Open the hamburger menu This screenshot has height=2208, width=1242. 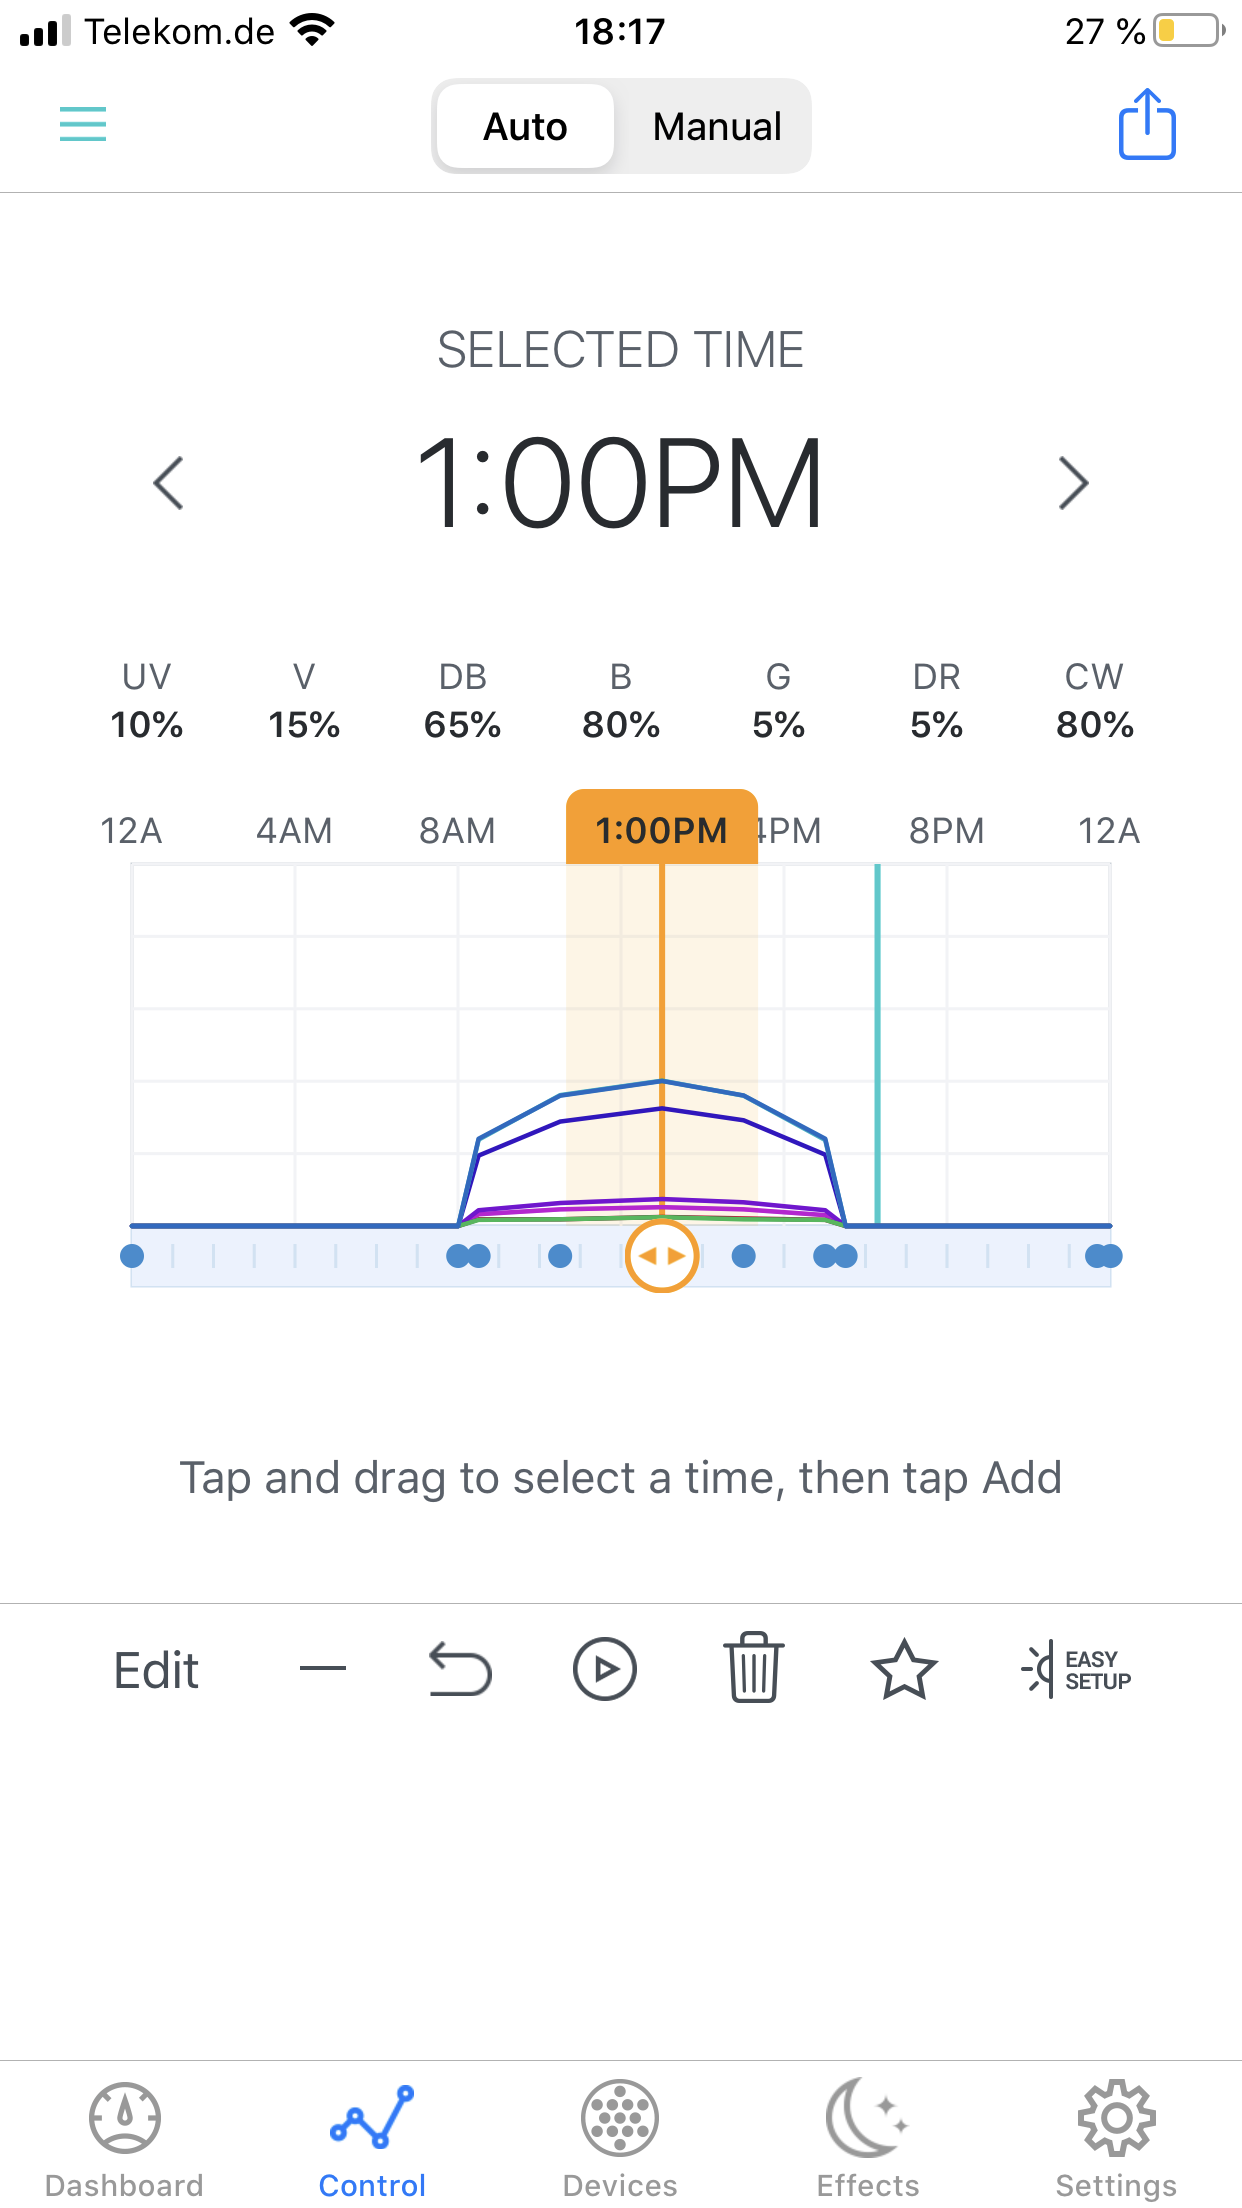coord(83,124)
